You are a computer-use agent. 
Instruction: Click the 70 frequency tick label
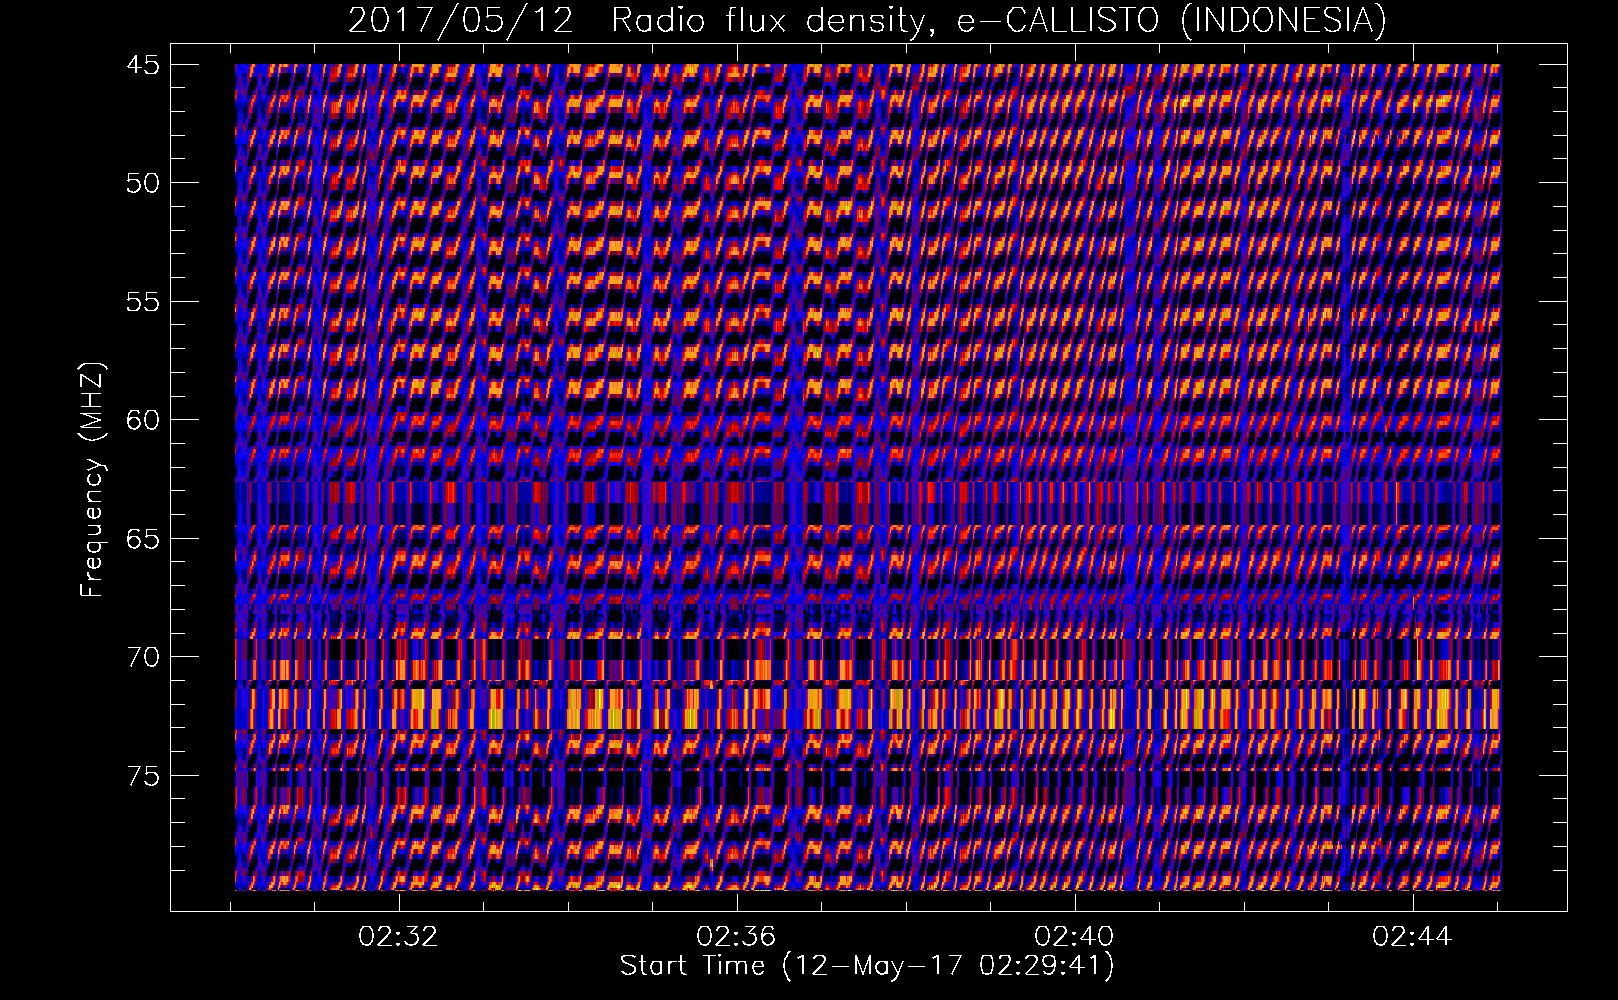pyautogui.click(x=143, y=657)
